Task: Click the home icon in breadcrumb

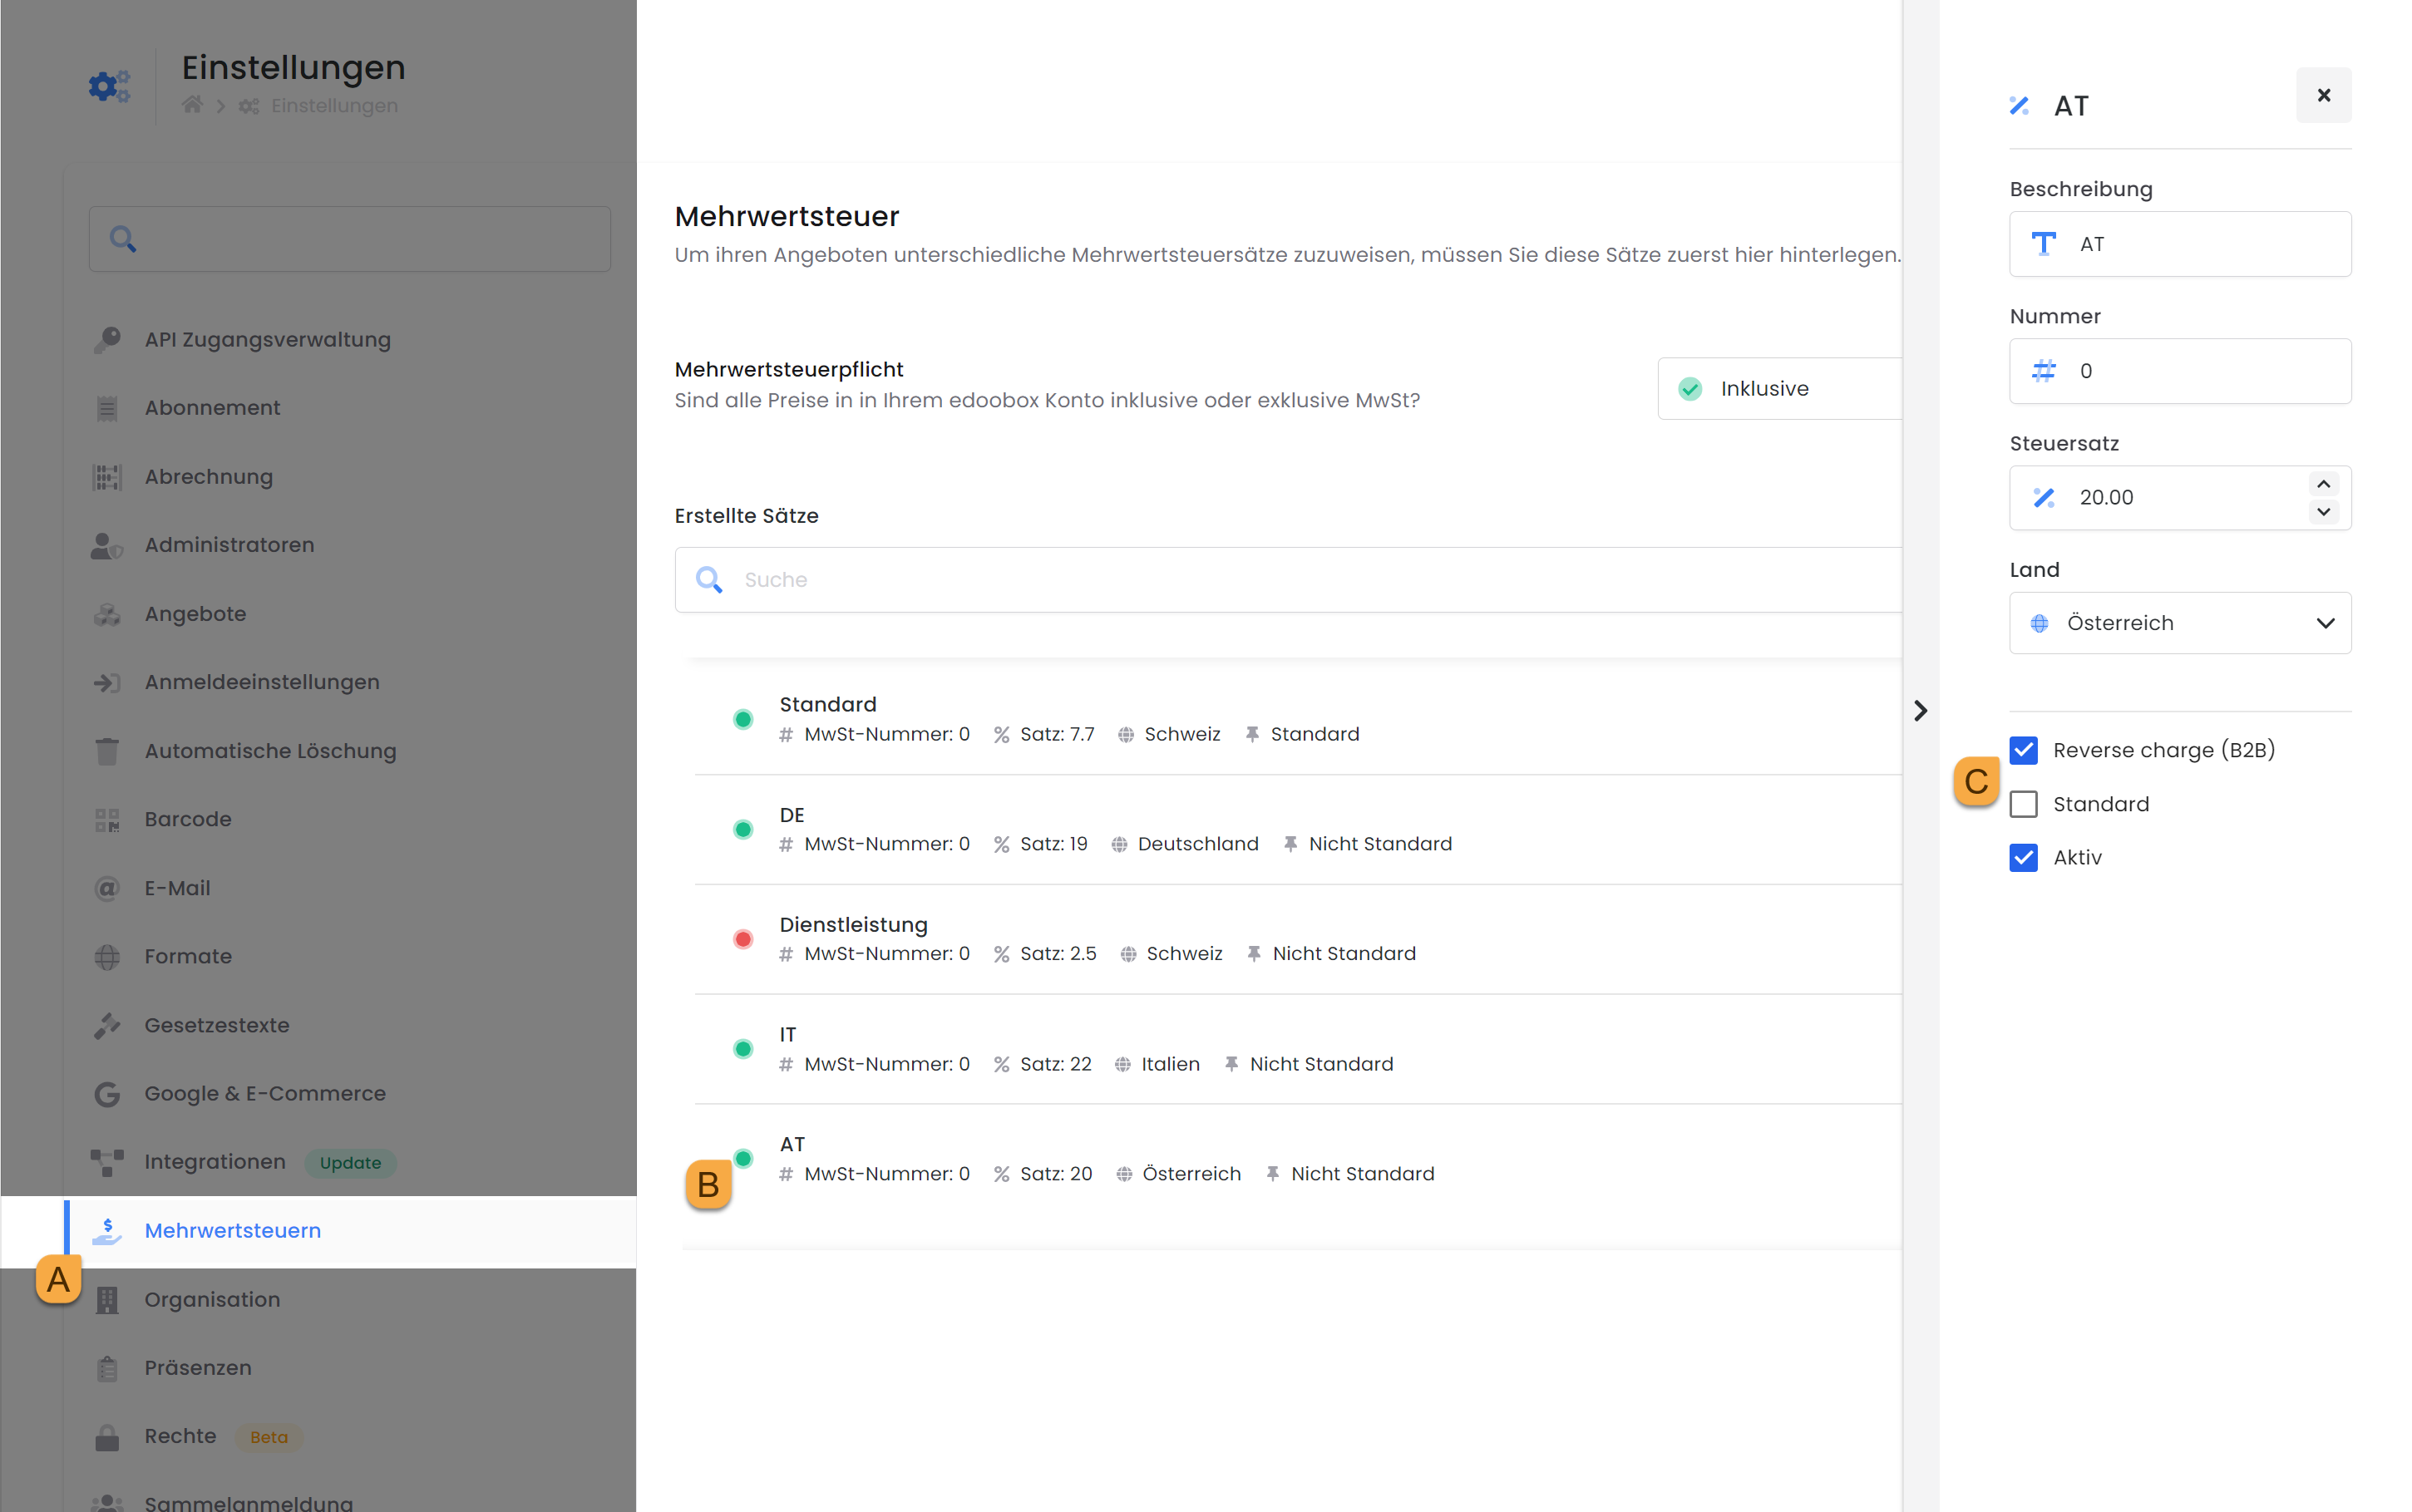Action: tap(192, 105)
